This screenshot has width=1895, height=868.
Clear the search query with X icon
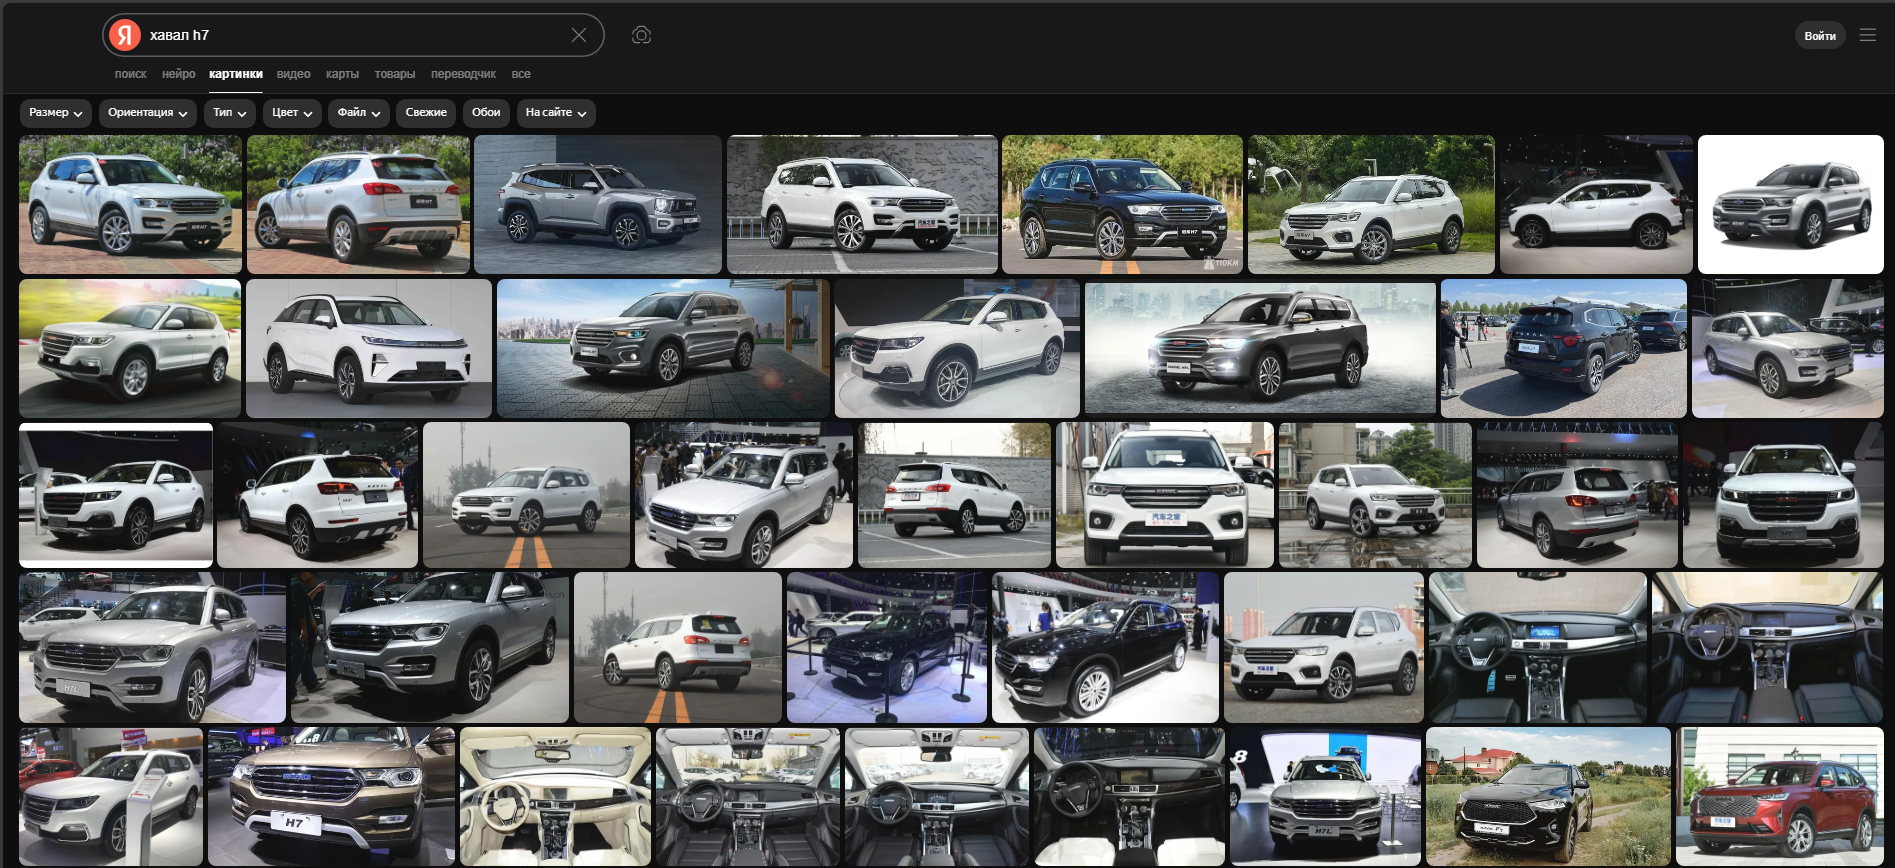579,35
